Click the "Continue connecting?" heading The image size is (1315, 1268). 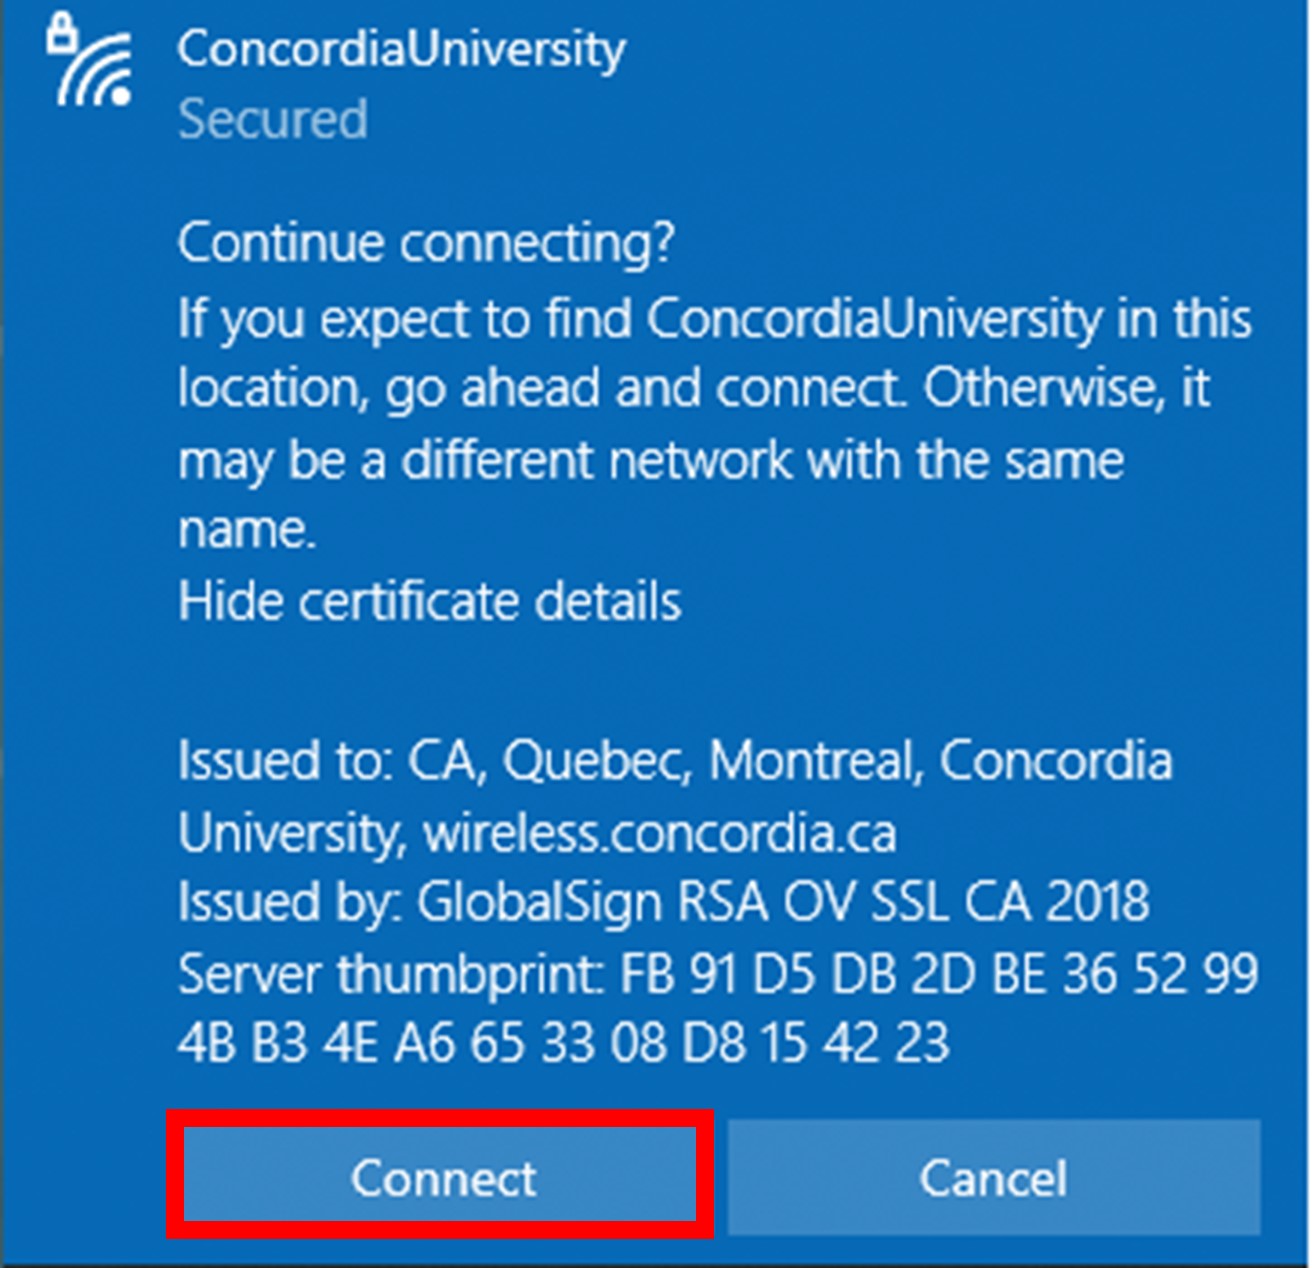click(426, 243)
